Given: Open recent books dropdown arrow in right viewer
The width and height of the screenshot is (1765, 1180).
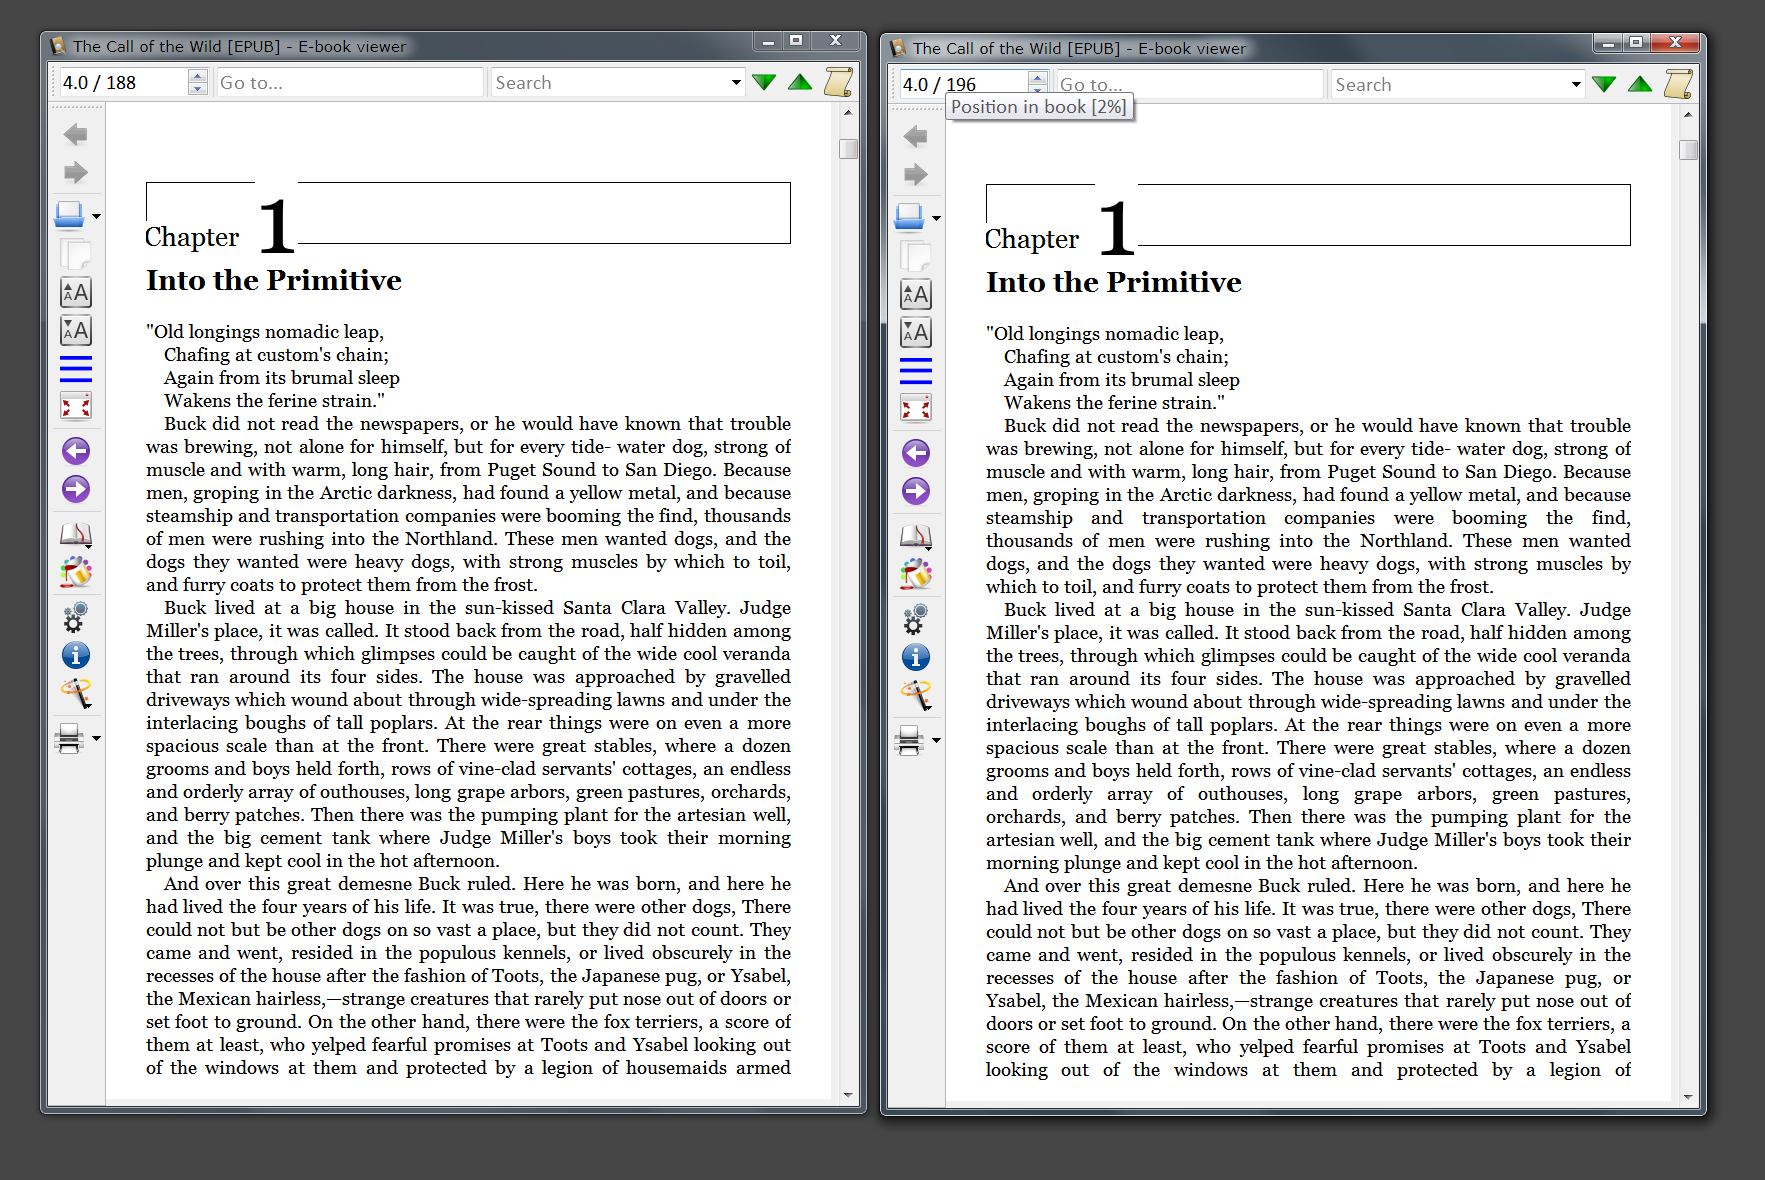Looking at the screenshot, I should pos(936,218).
